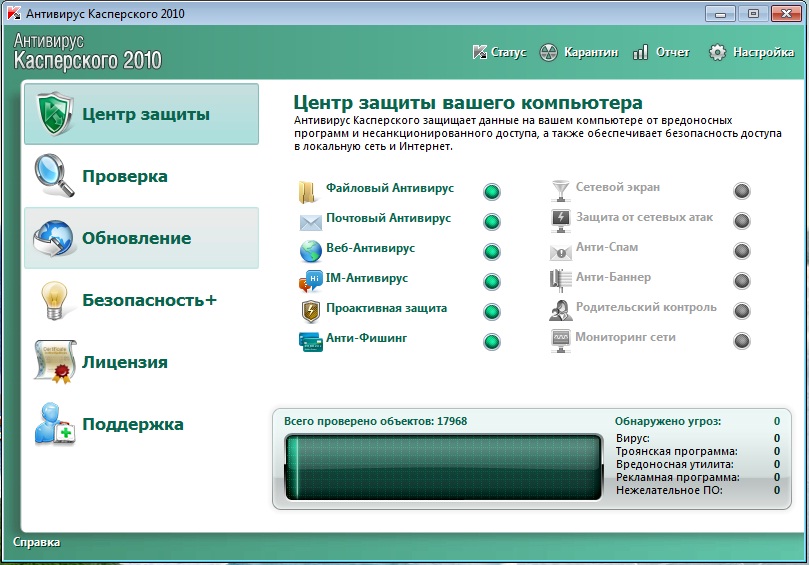The image size is (809, 565).
Task: Open Карантин text link
Action: tap(591, 52)
